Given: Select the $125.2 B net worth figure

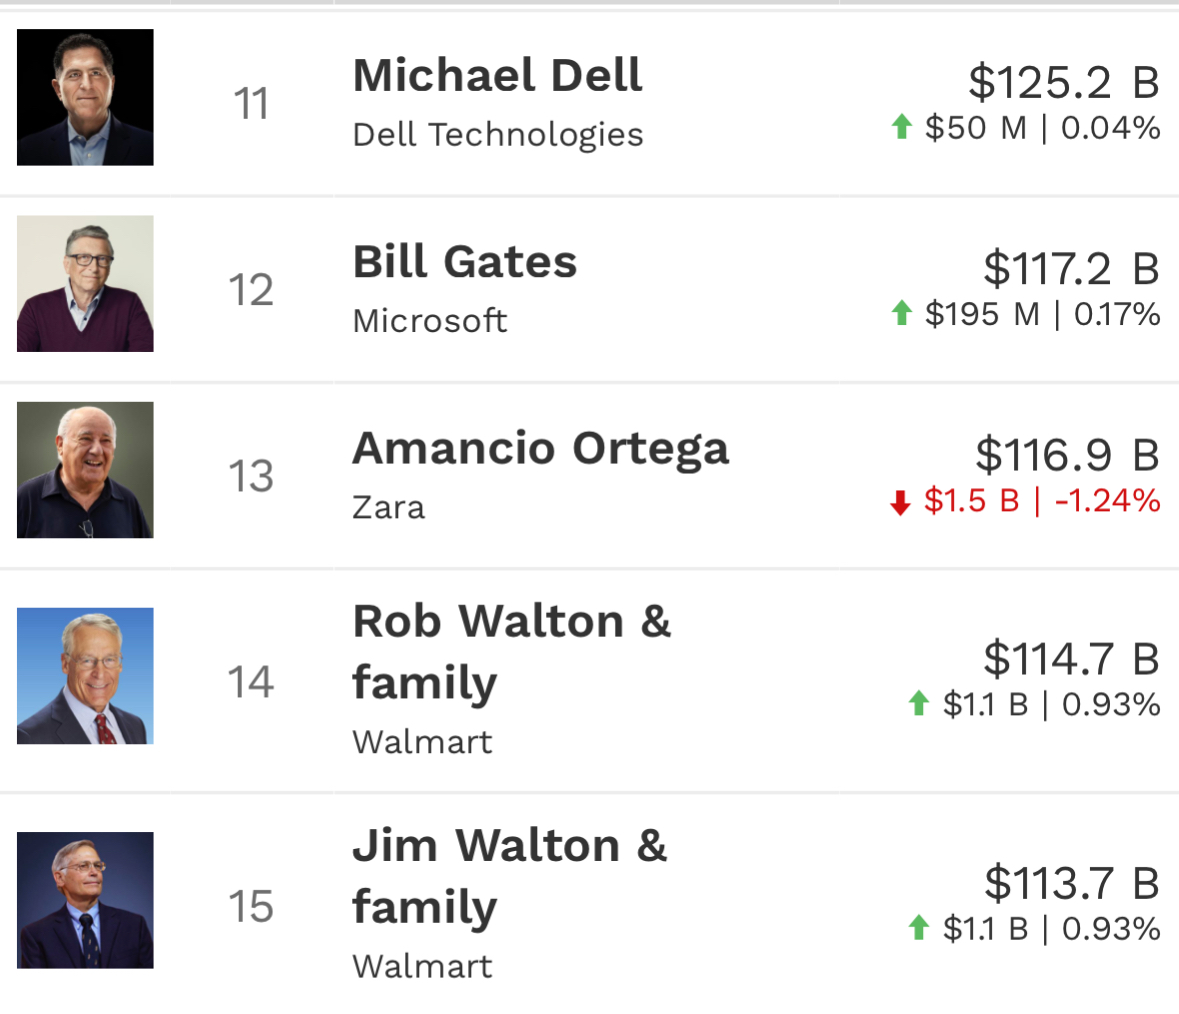Looking at the screenshot, I should tap(1064, 82).
